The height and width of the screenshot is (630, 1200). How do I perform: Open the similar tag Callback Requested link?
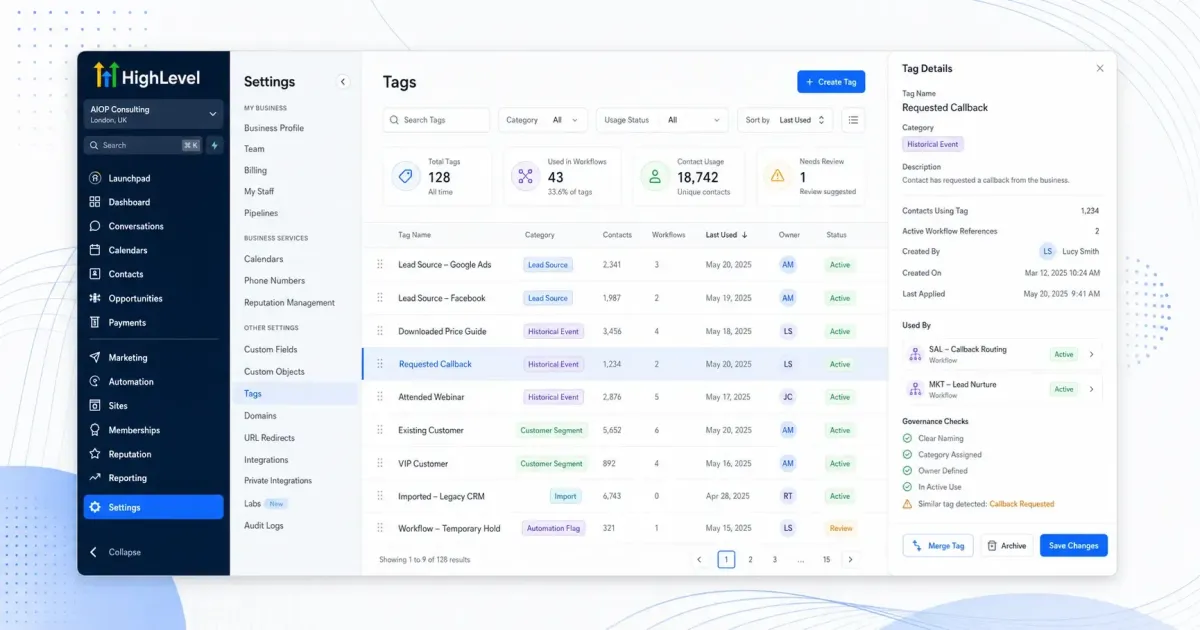1022,504
